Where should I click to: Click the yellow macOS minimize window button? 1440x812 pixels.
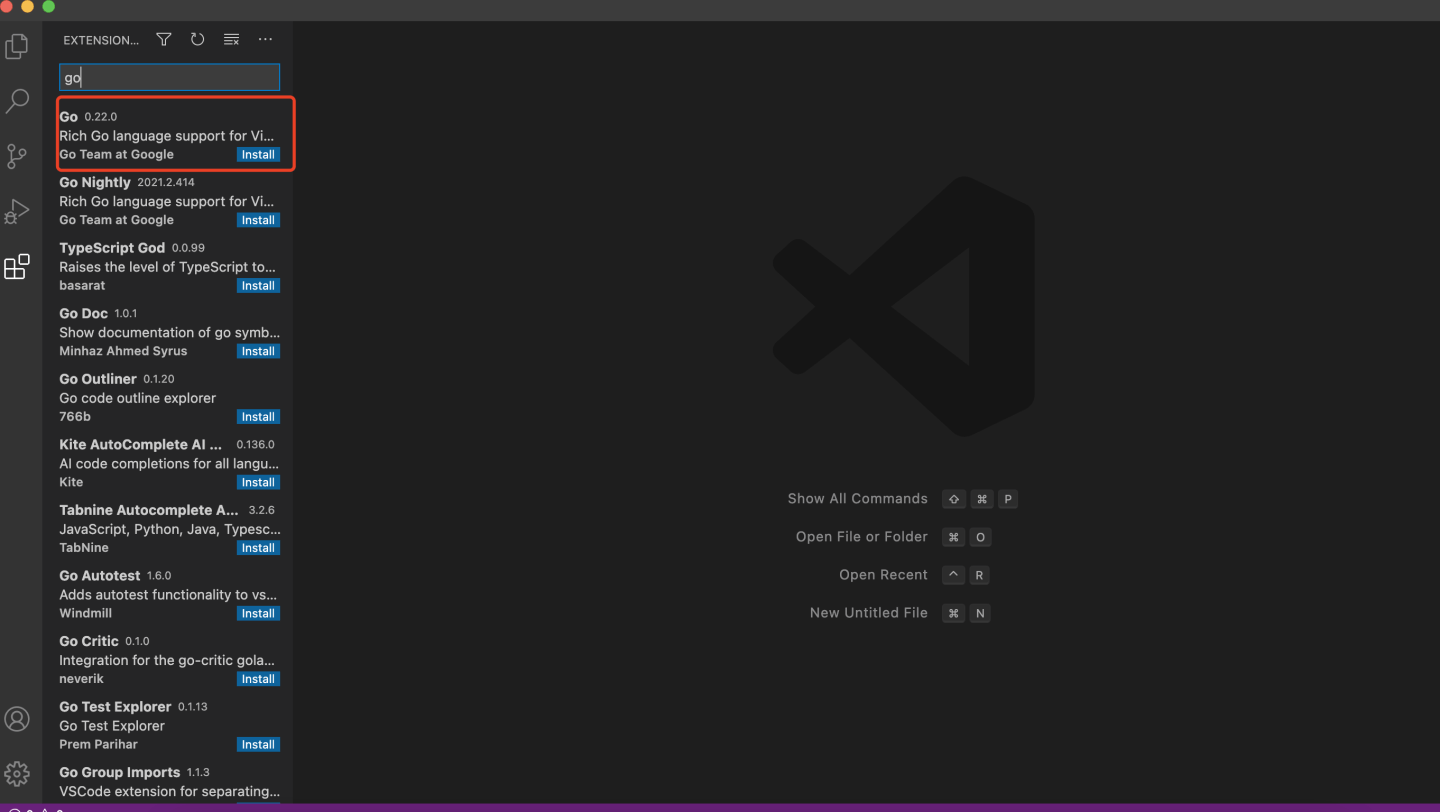27,7
